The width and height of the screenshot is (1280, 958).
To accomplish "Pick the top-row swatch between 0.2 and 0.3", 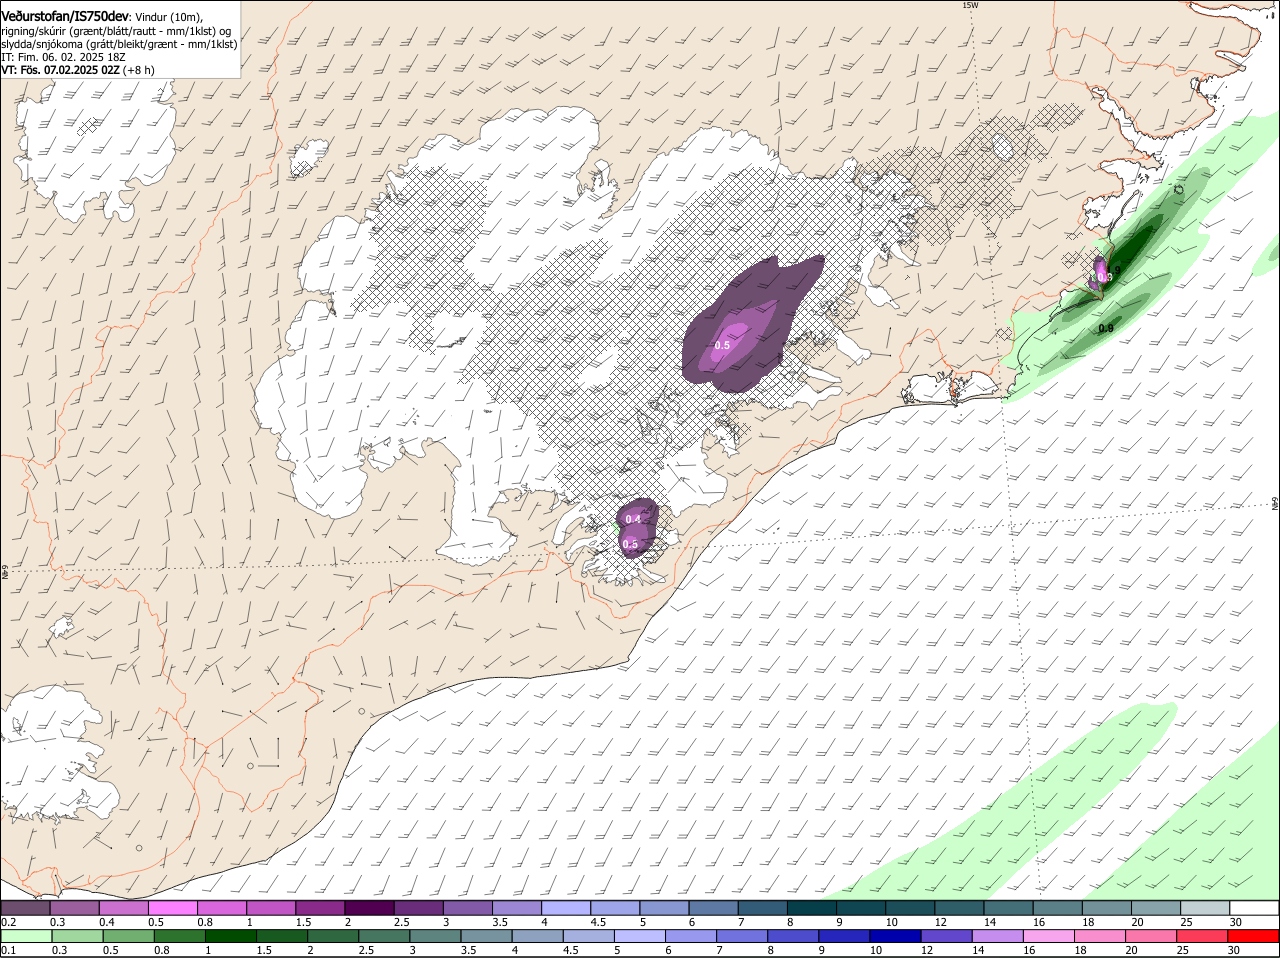I will click(x=25, y=908).
